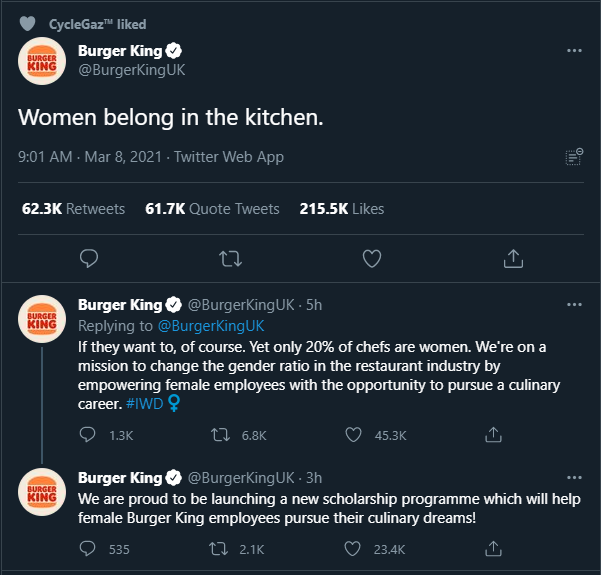601x575 pixels.
Task: Open the 215.5K Likes list
Action: pyautogui.click(x=342, y=209)
